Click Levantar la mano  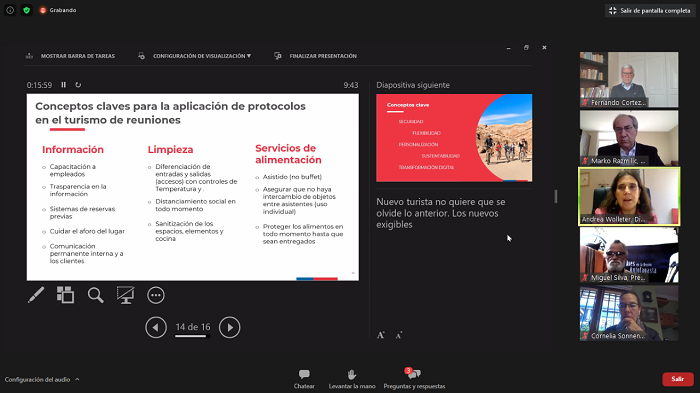352,379
